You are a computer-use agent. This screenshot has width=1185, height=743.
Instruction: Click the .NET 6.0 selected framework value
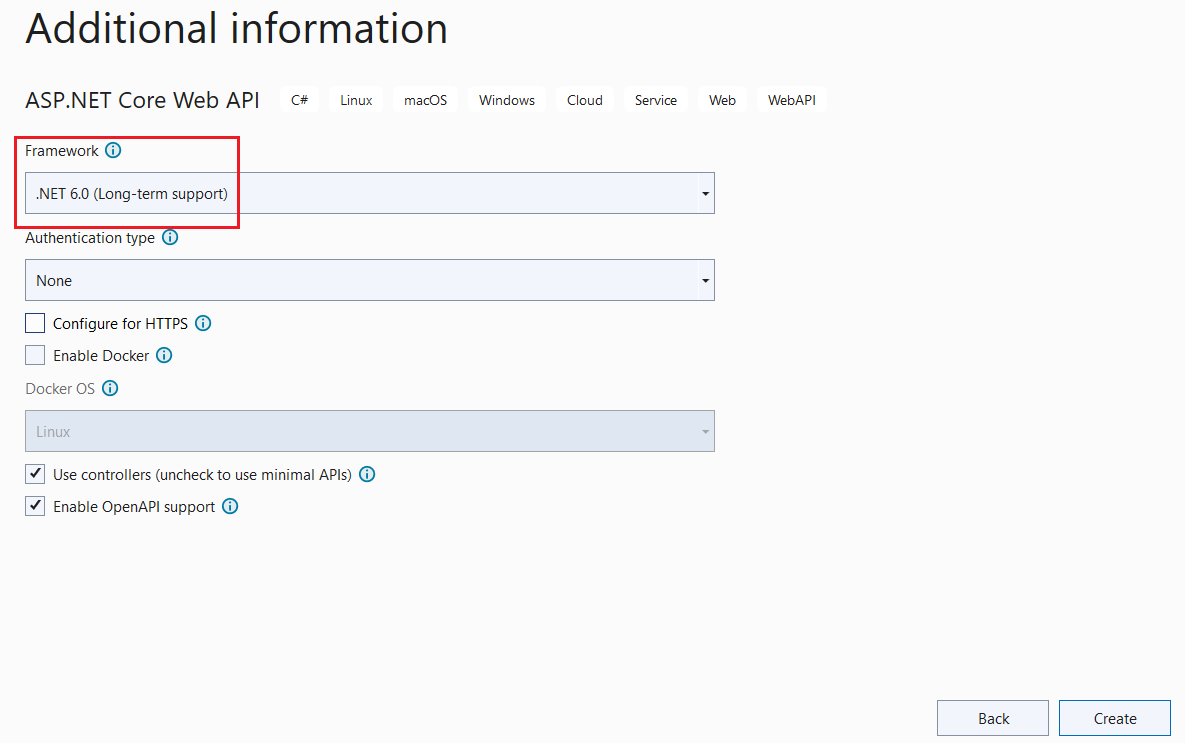pos(130,193)
